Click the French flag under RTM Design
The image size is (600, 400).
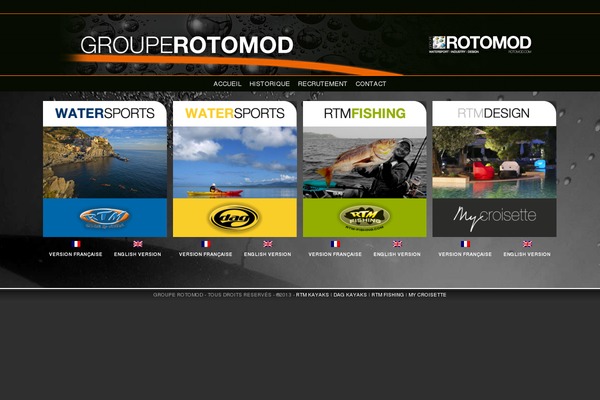[465, 244]
